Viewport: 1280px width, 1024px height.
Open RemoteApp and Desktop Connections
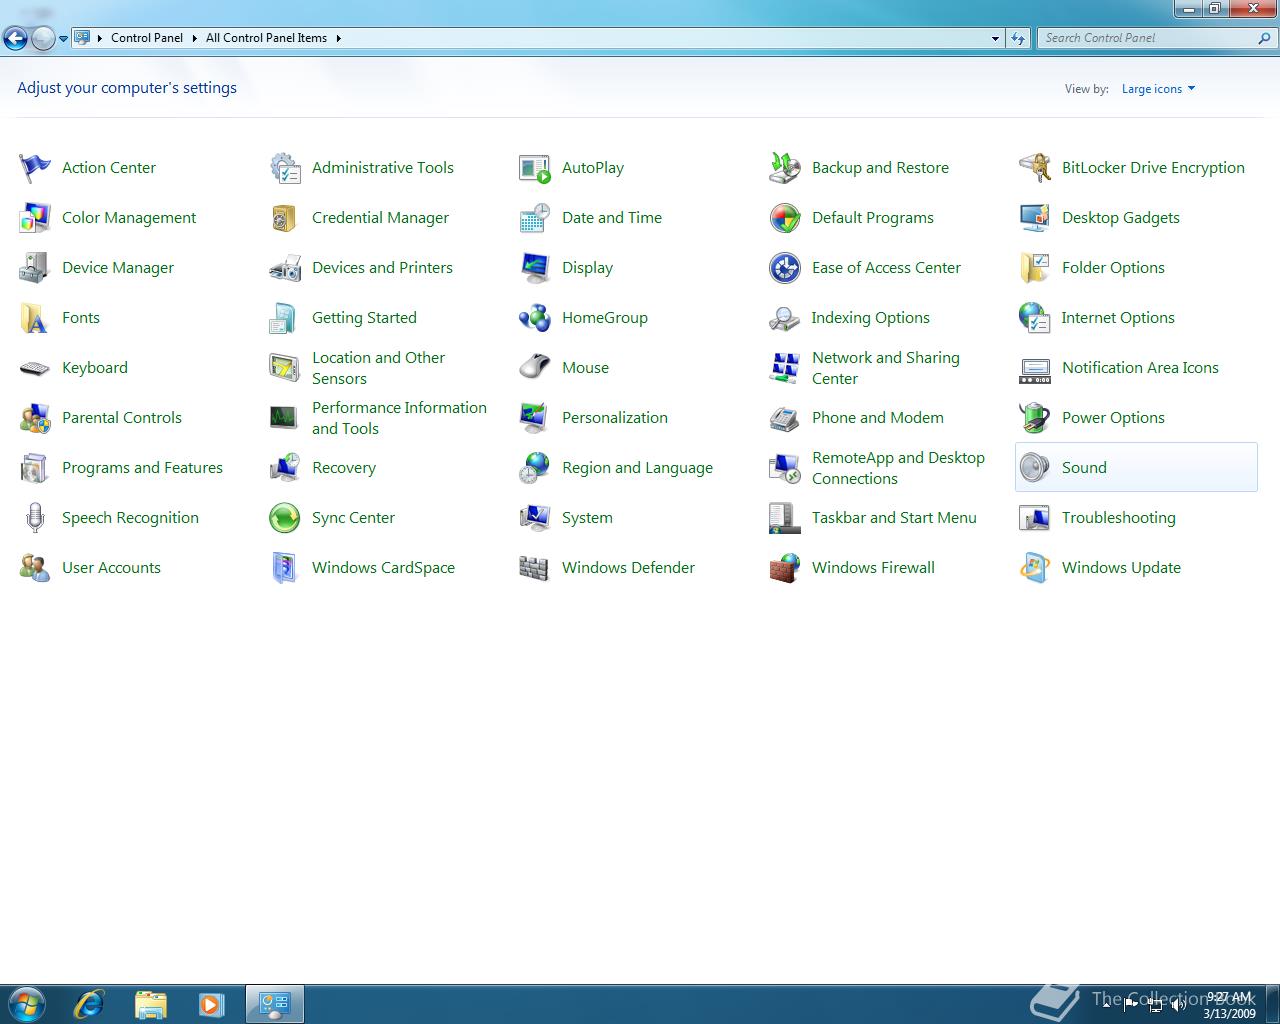[898, 468]
